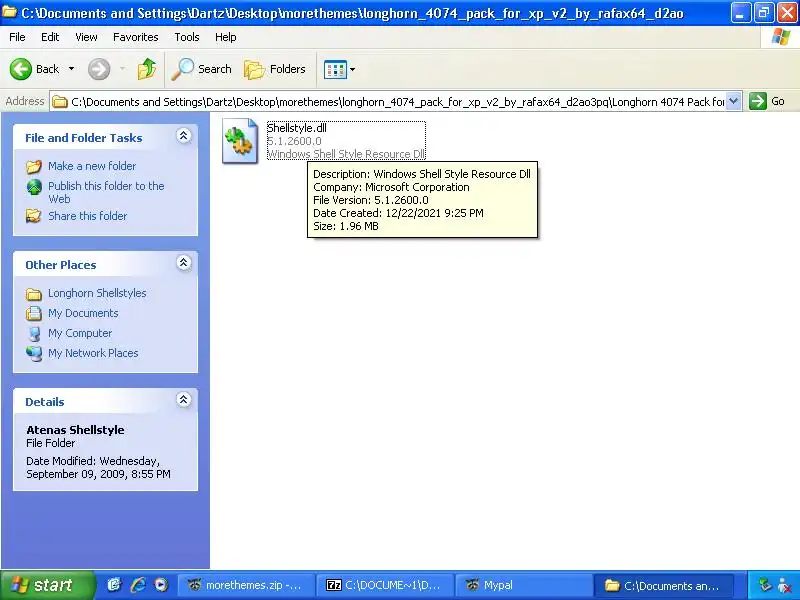Open the Edit menu
This screenshot has height=600, width=800.
point(50,37)
